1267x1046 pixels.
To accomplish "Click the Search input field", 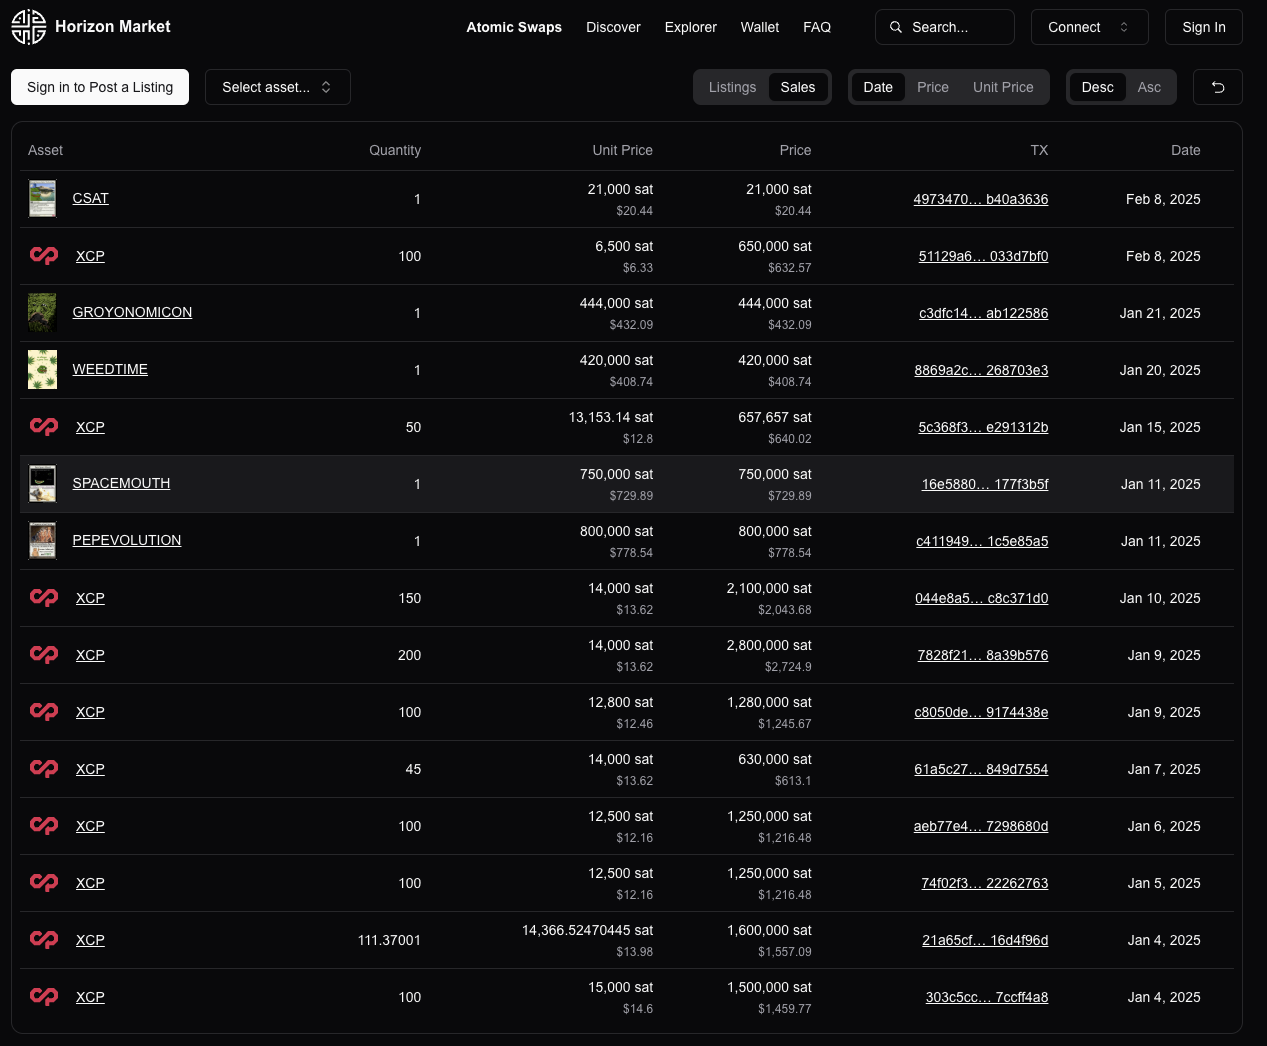I will 945,27.
